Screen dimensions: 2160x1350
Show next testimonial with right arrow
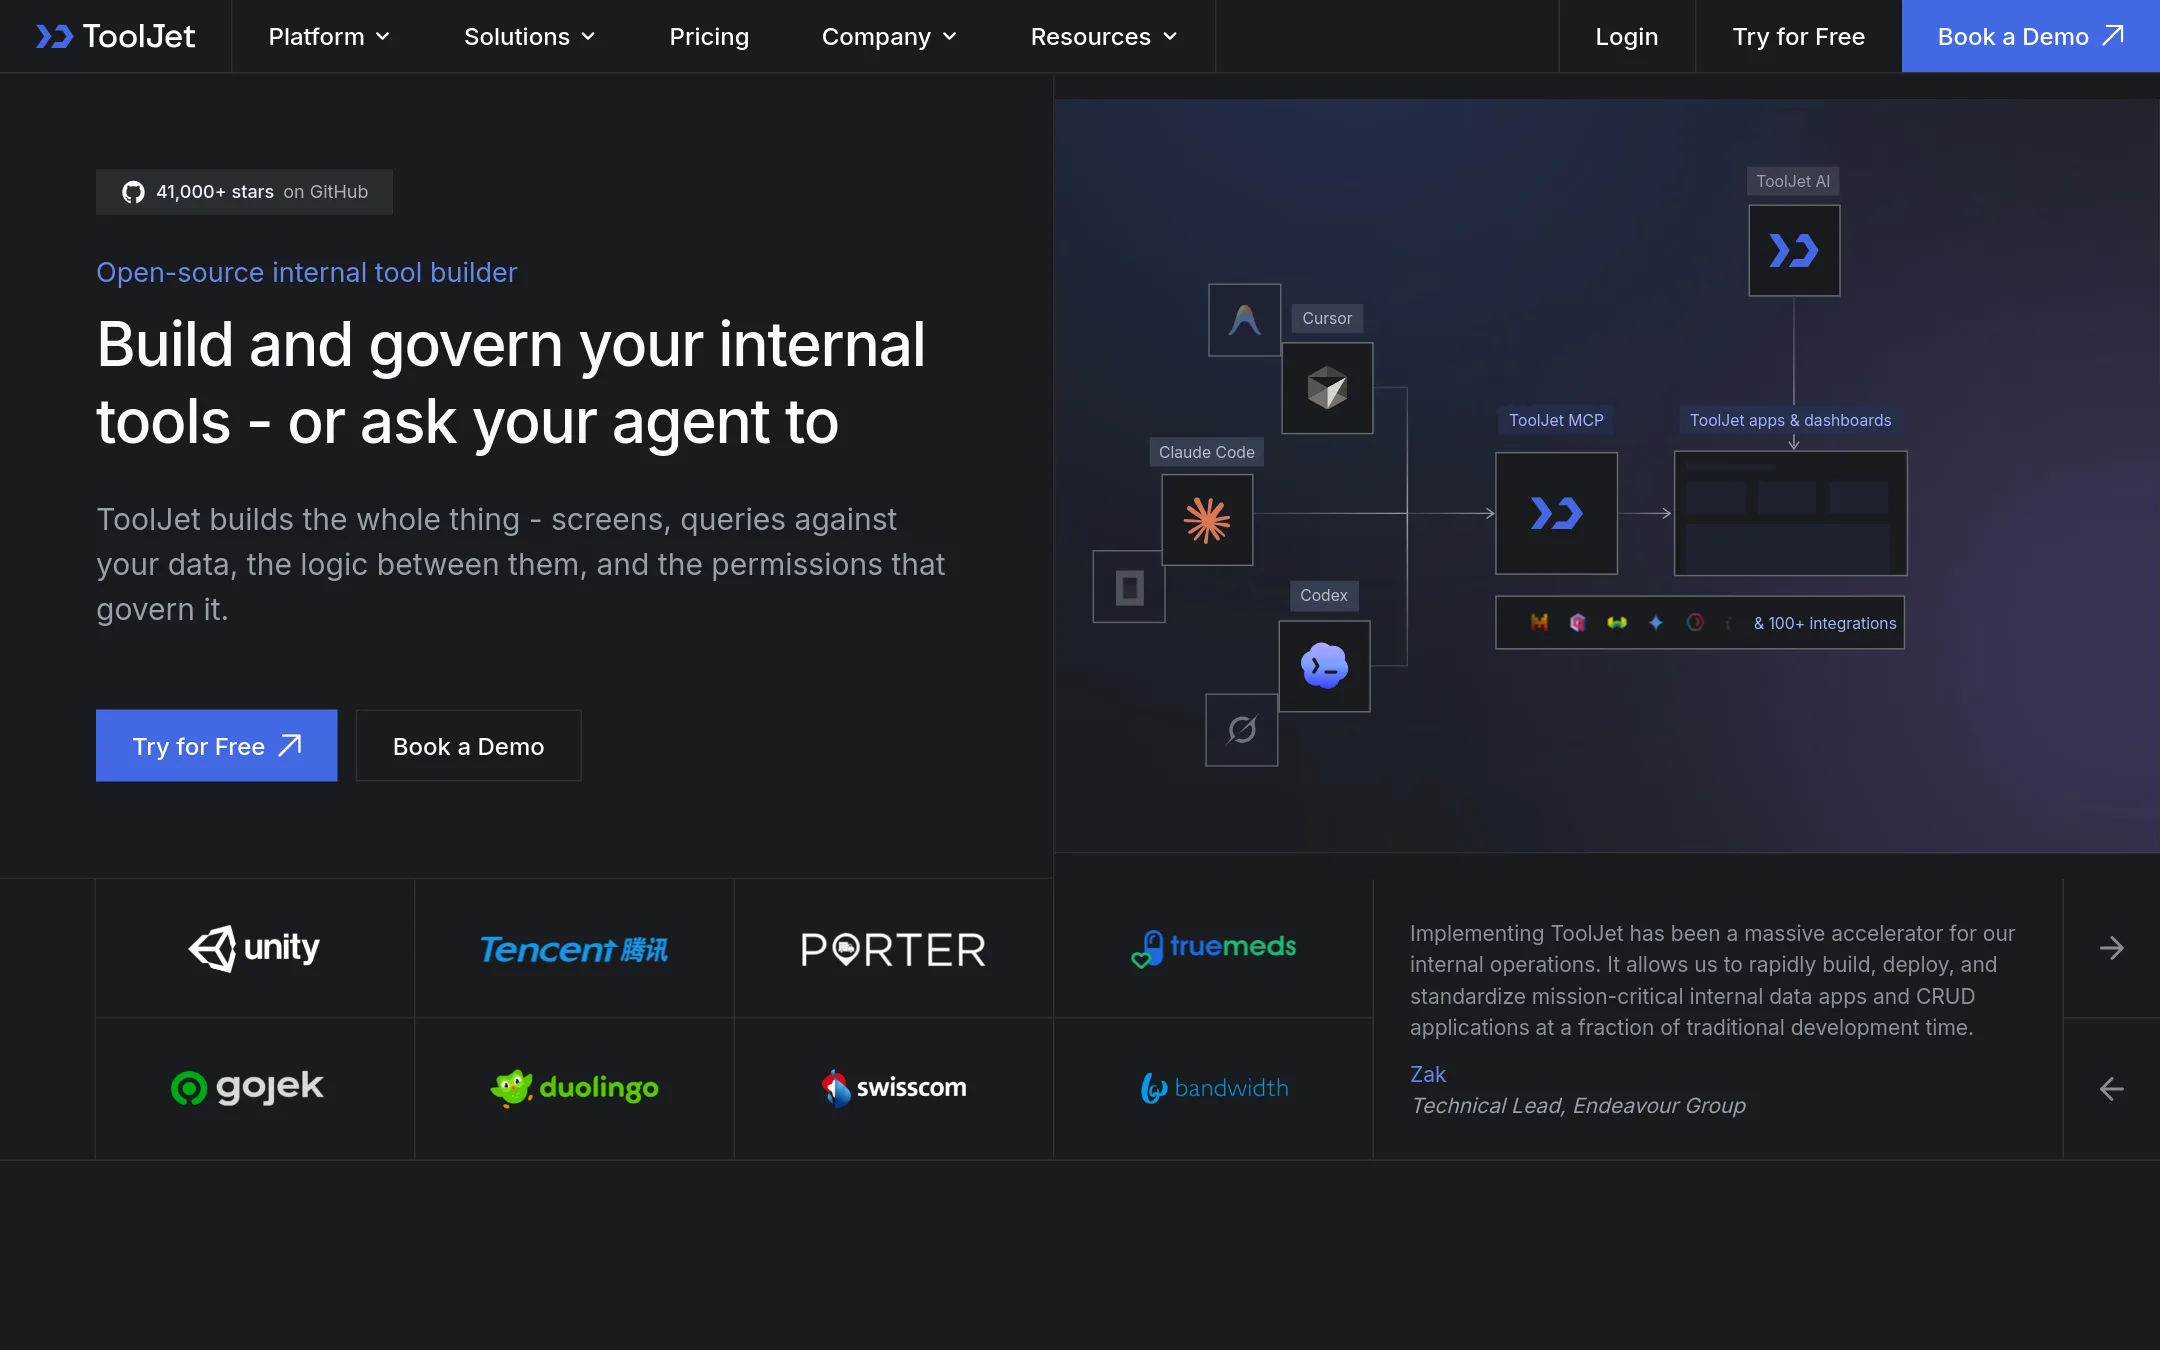[x=2111, y=948]
